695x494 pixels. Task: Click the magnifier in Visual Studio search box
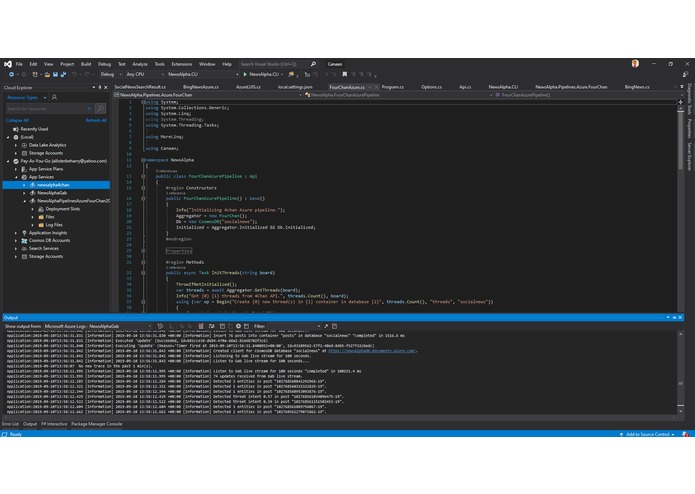coord(313,64)
